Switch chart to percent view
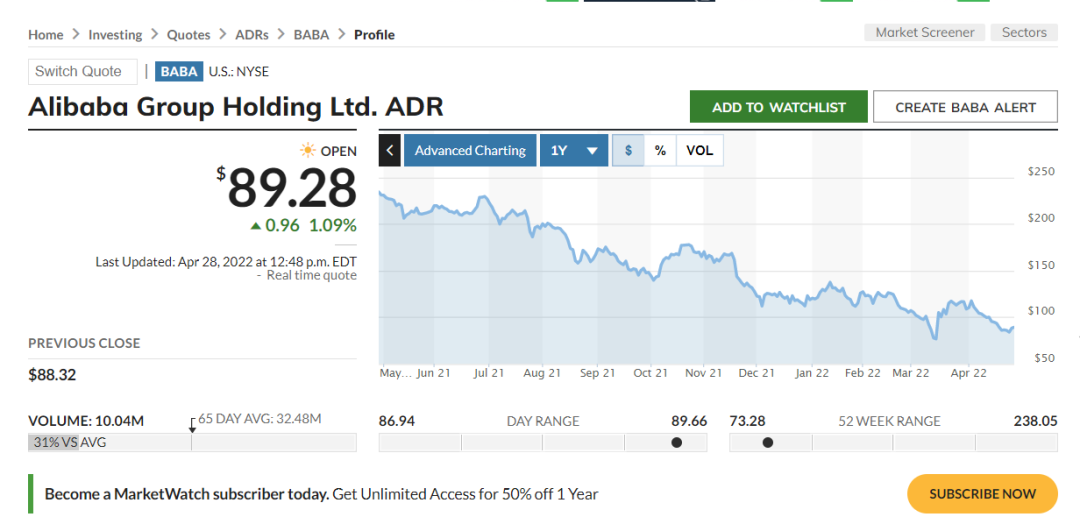The width and height of the screenshot is (1080, 517). pos(661,150)
